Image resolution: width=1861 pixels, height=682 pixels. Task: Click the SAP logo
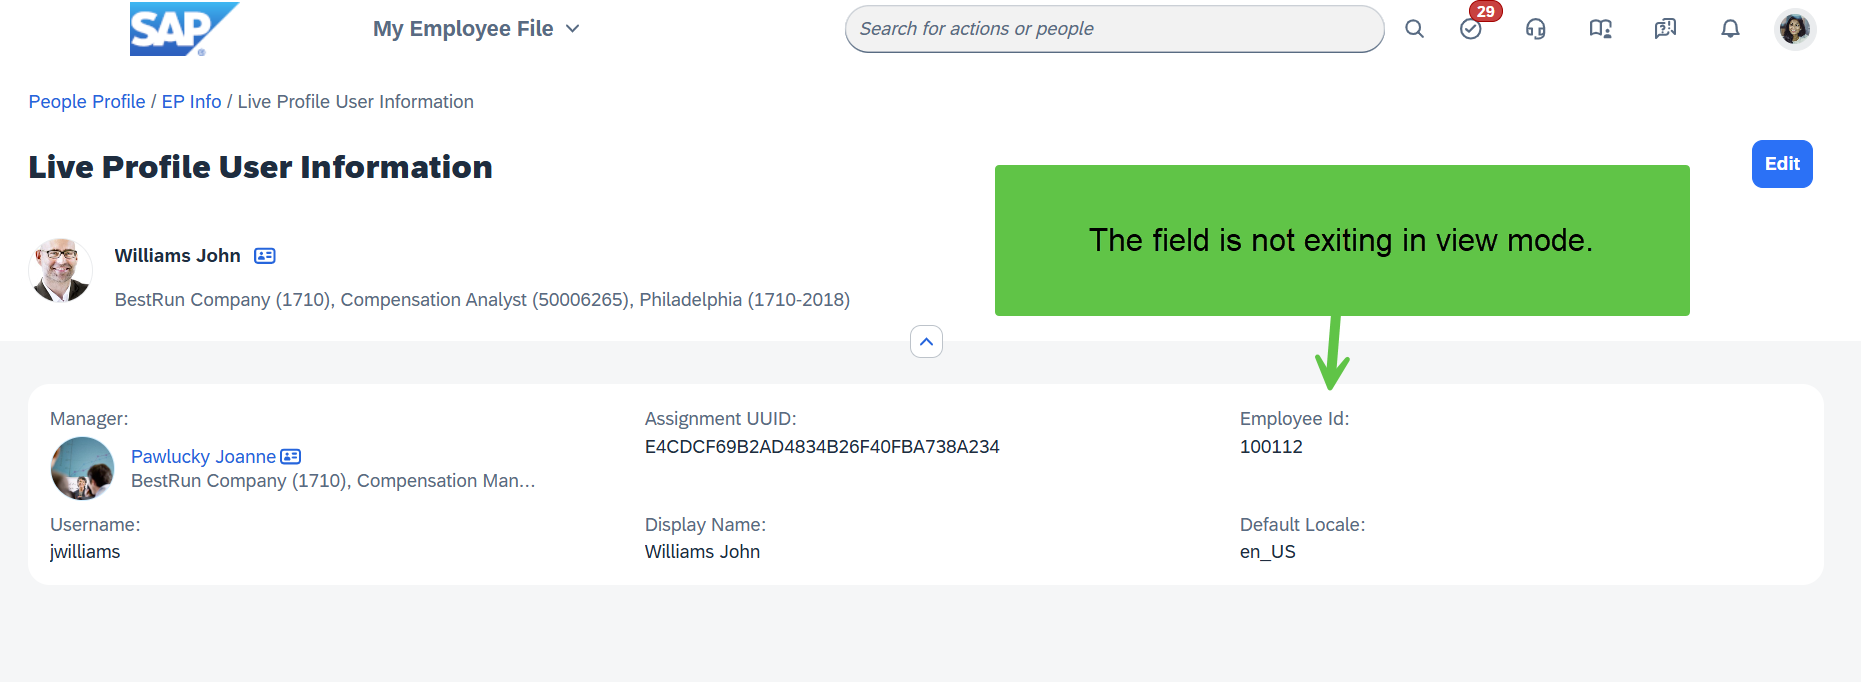click(184, 28)
